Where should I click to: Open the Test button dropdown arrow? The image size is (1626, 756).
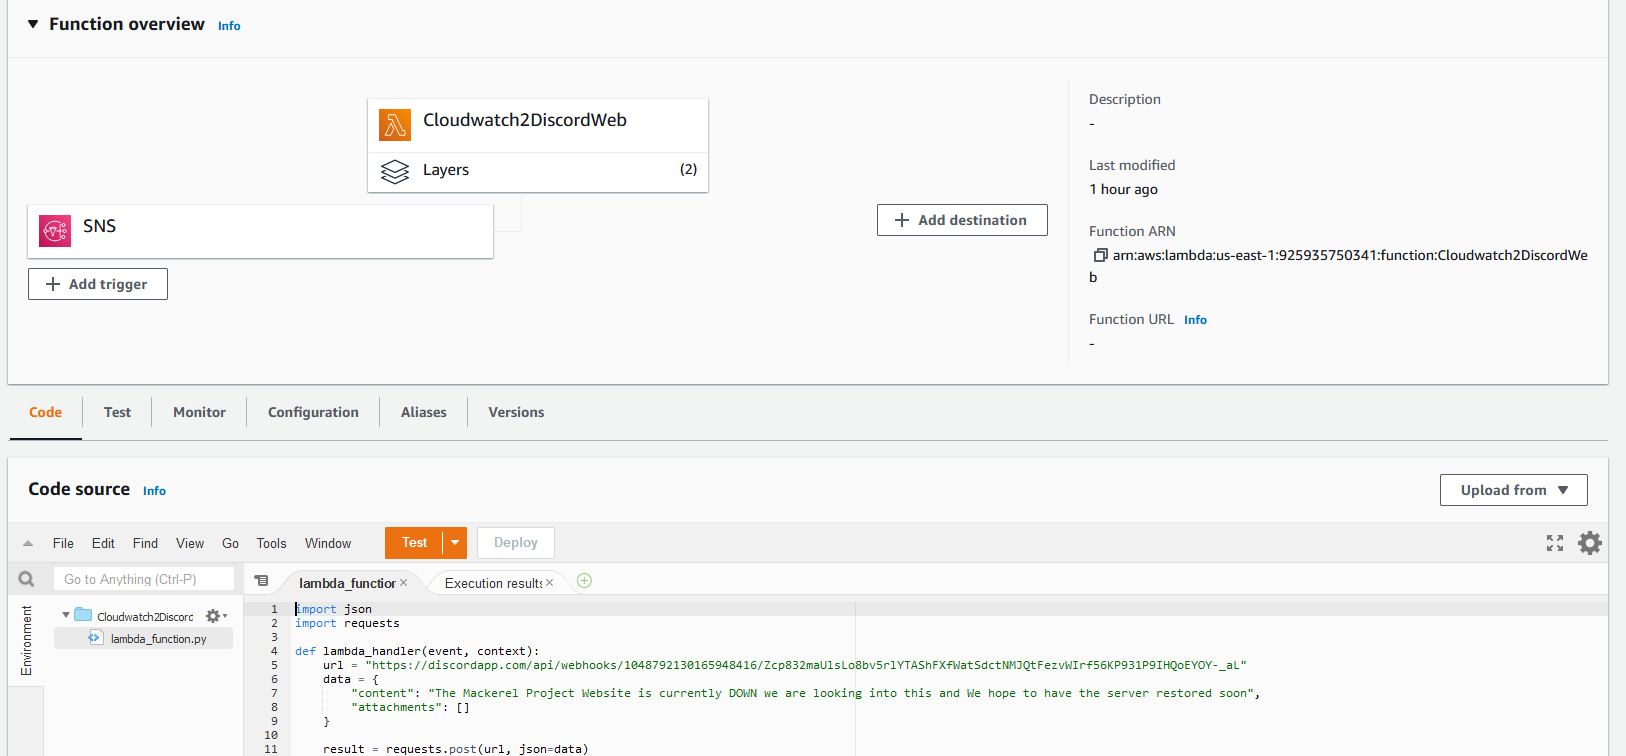coord(455,543)
